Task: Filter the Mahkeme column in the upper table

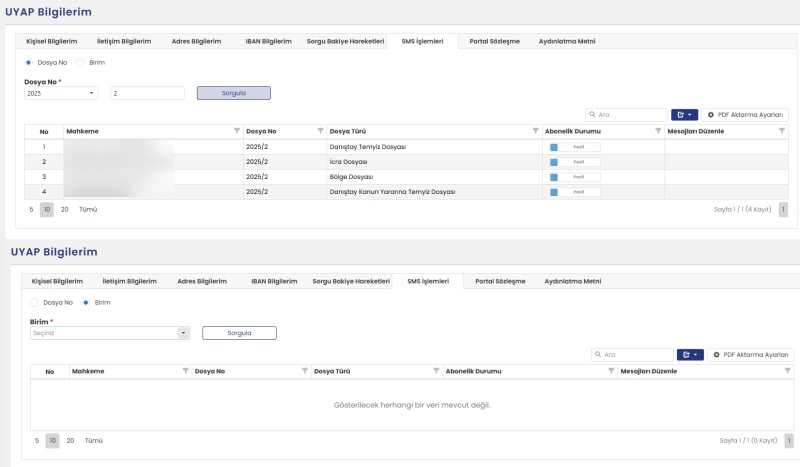Action: (237, 131)
